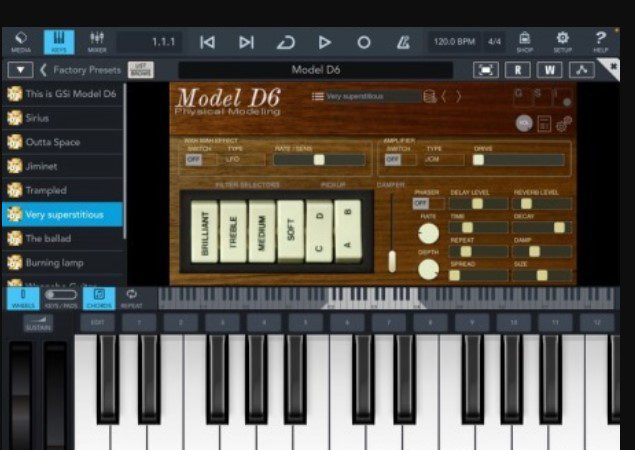Change the 4/4 time signature

pyautogui.click(x=494, y=42)
